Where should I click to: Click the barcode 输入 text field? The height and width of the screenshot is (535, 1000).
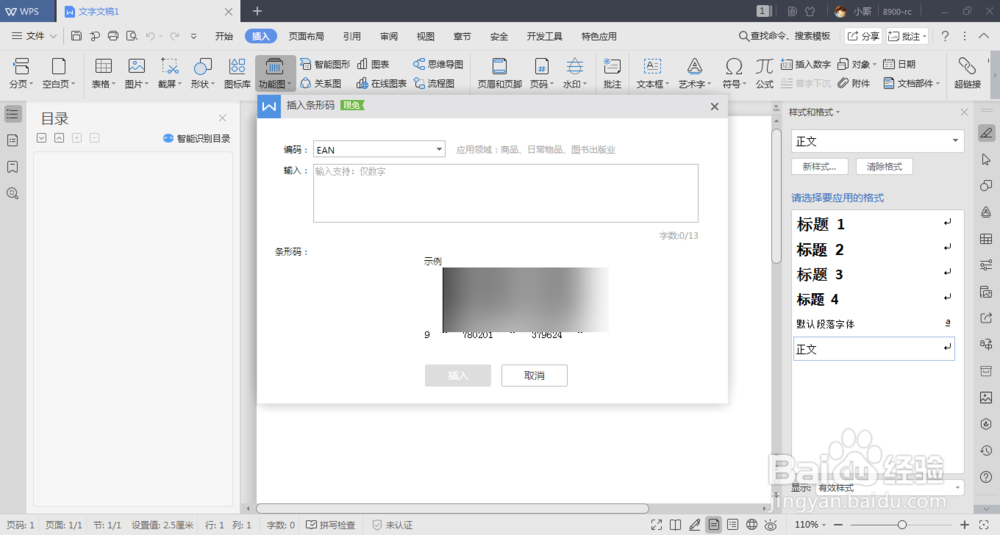coord(505,193)
